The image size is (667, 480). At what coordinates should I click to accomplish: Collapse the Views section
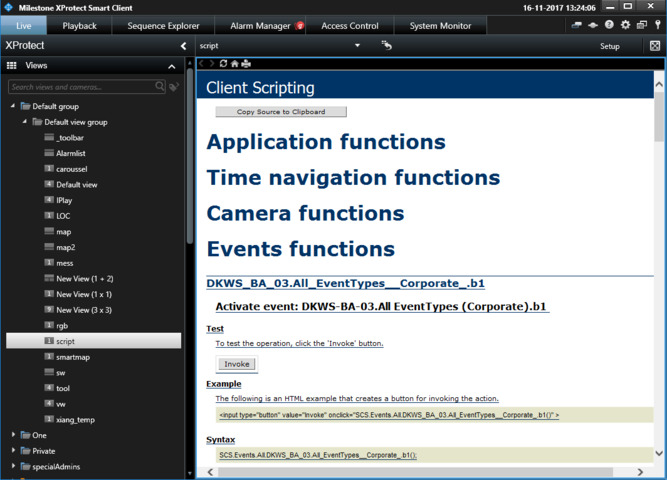click(172, 66)
